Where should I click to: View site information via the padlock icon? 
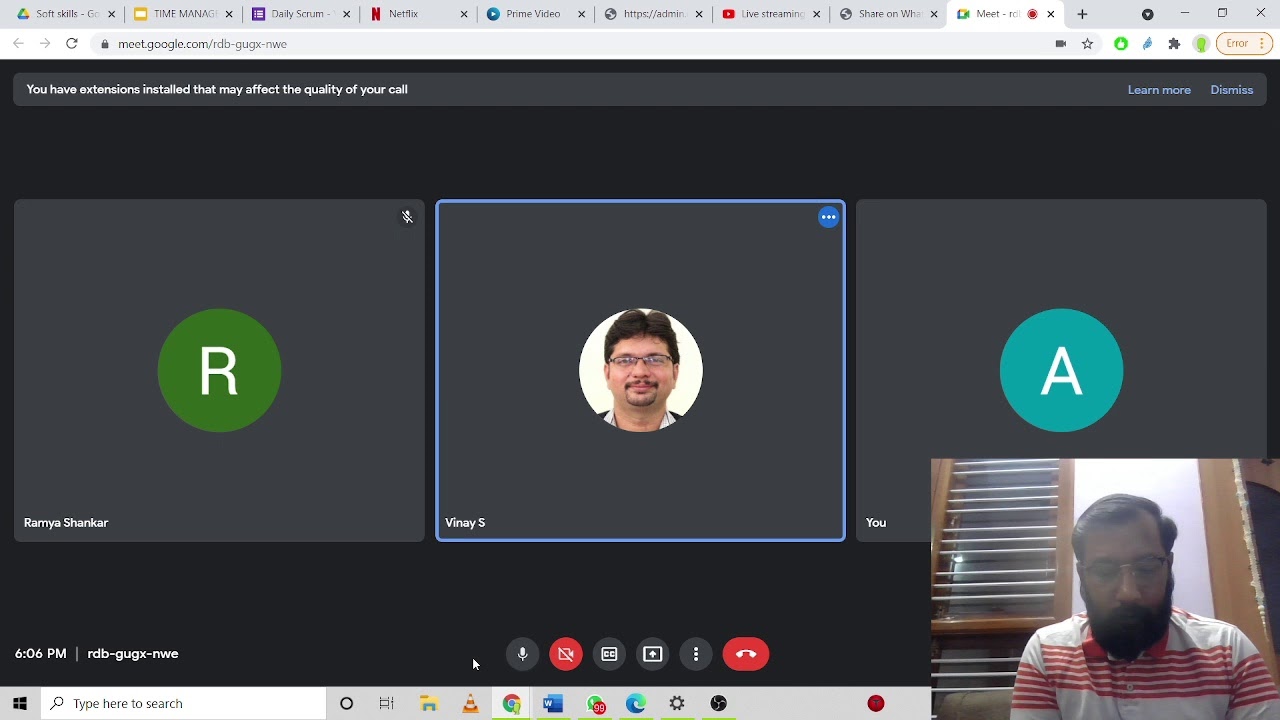(105, 44)
